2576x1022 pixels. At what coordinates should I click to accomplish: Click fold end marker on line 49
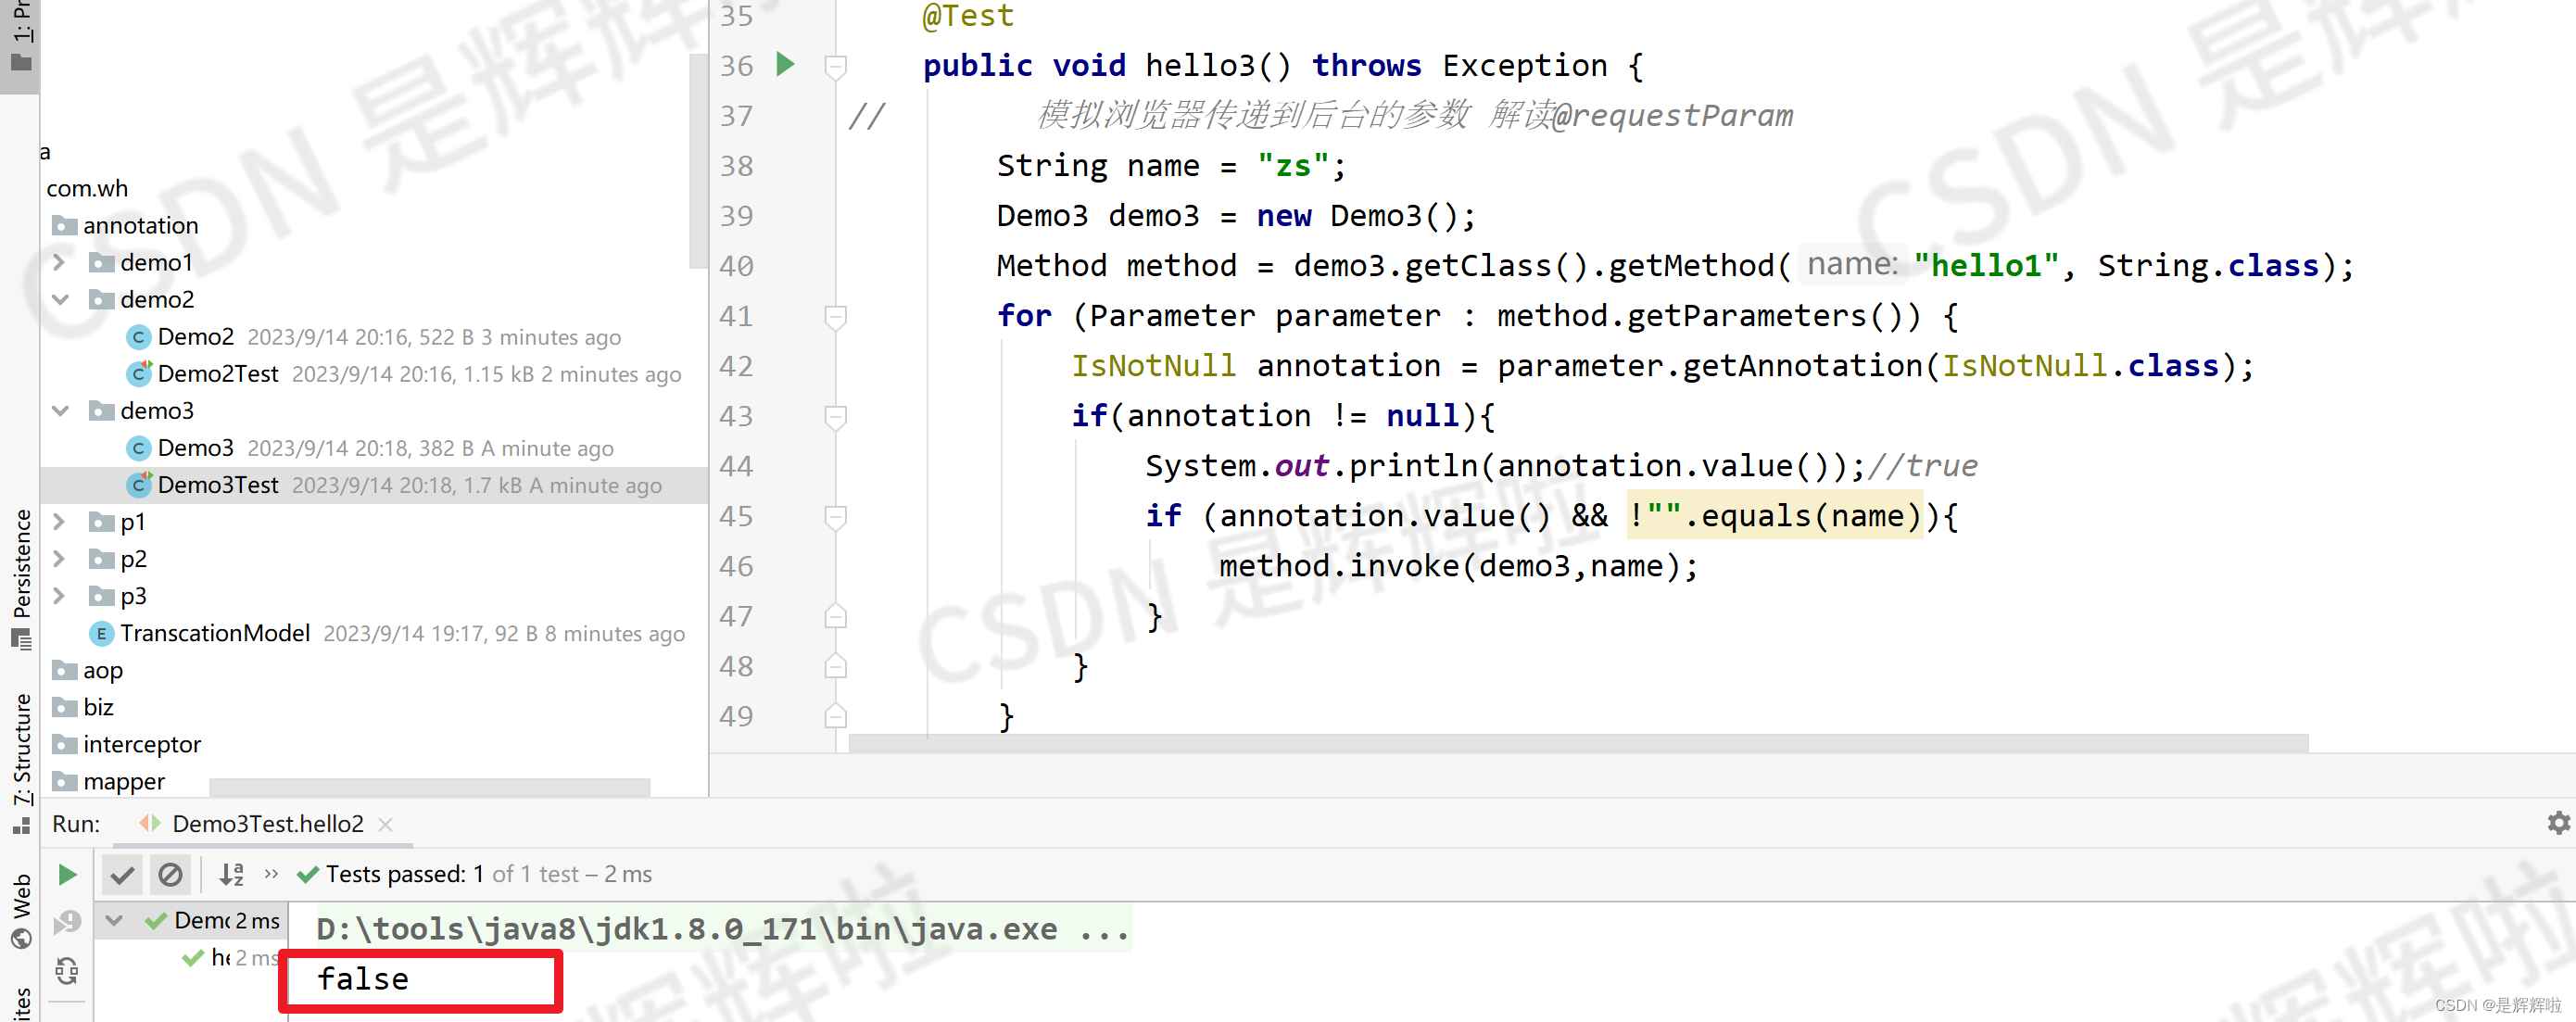click(836, 716)
